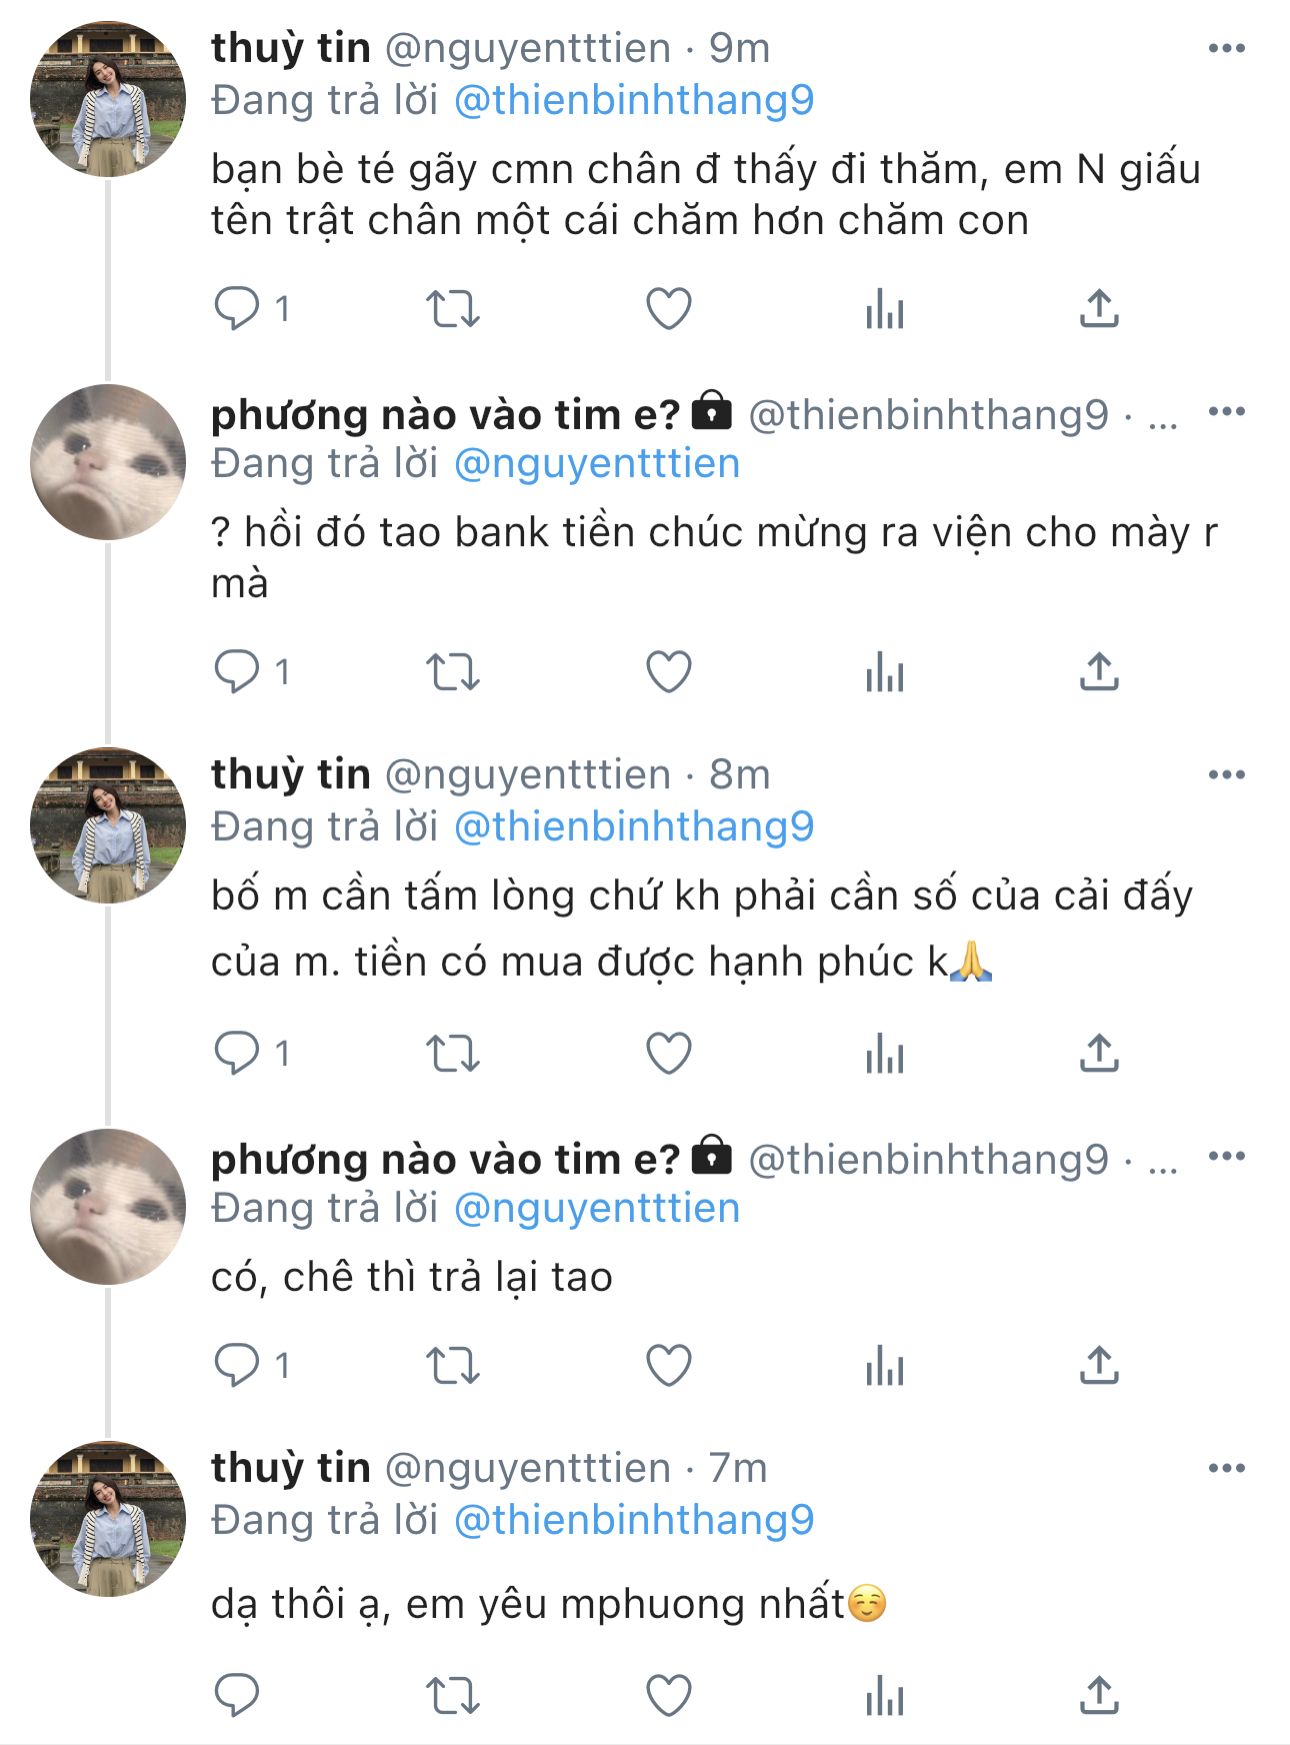Like the 'hồi đó tao bank tiền' tweet

[669, 671]
